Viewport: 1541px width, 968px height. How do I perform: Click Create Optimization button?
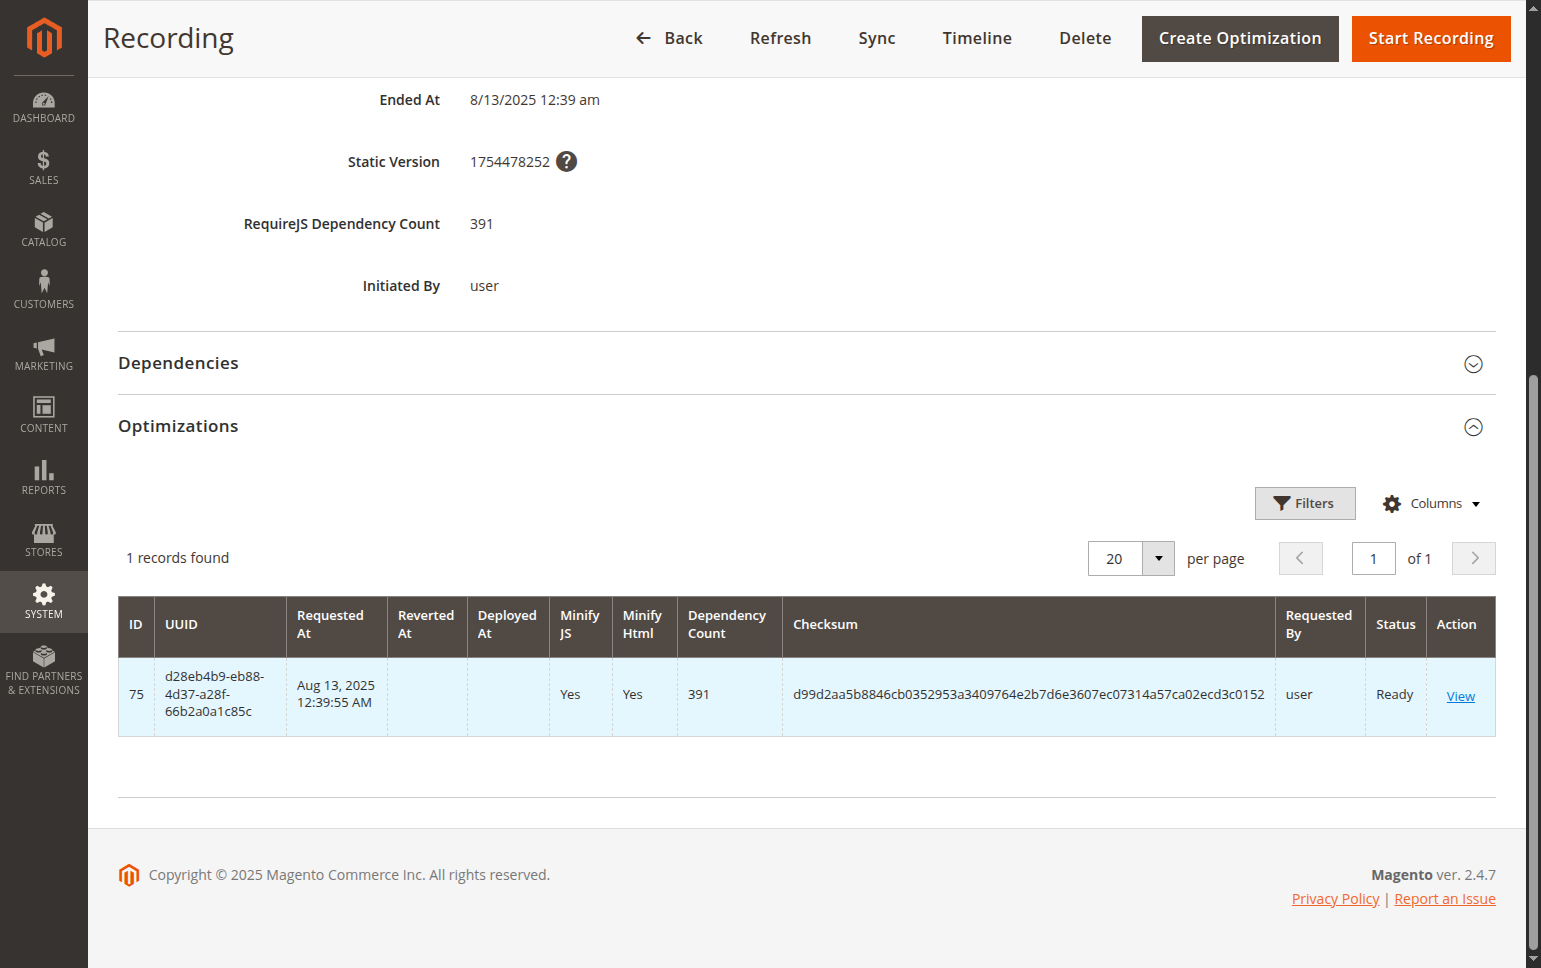[x=1240, y=39]
